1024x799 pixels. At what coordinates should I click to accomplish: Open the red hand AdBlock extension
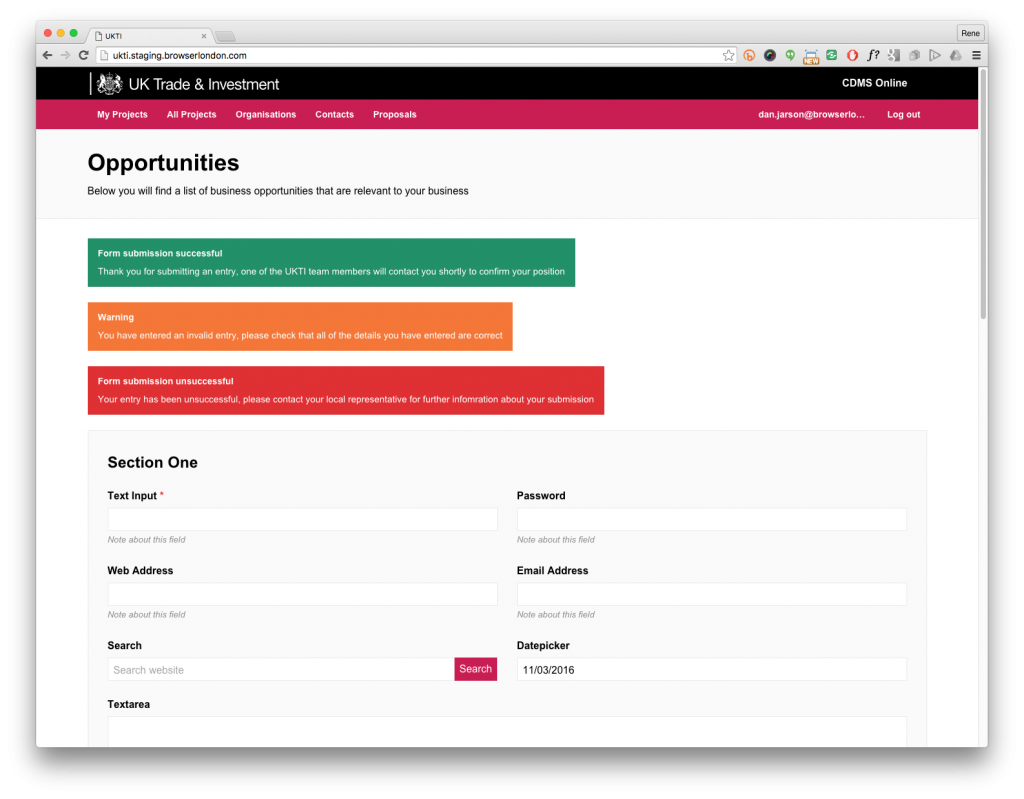pos(852,56)
